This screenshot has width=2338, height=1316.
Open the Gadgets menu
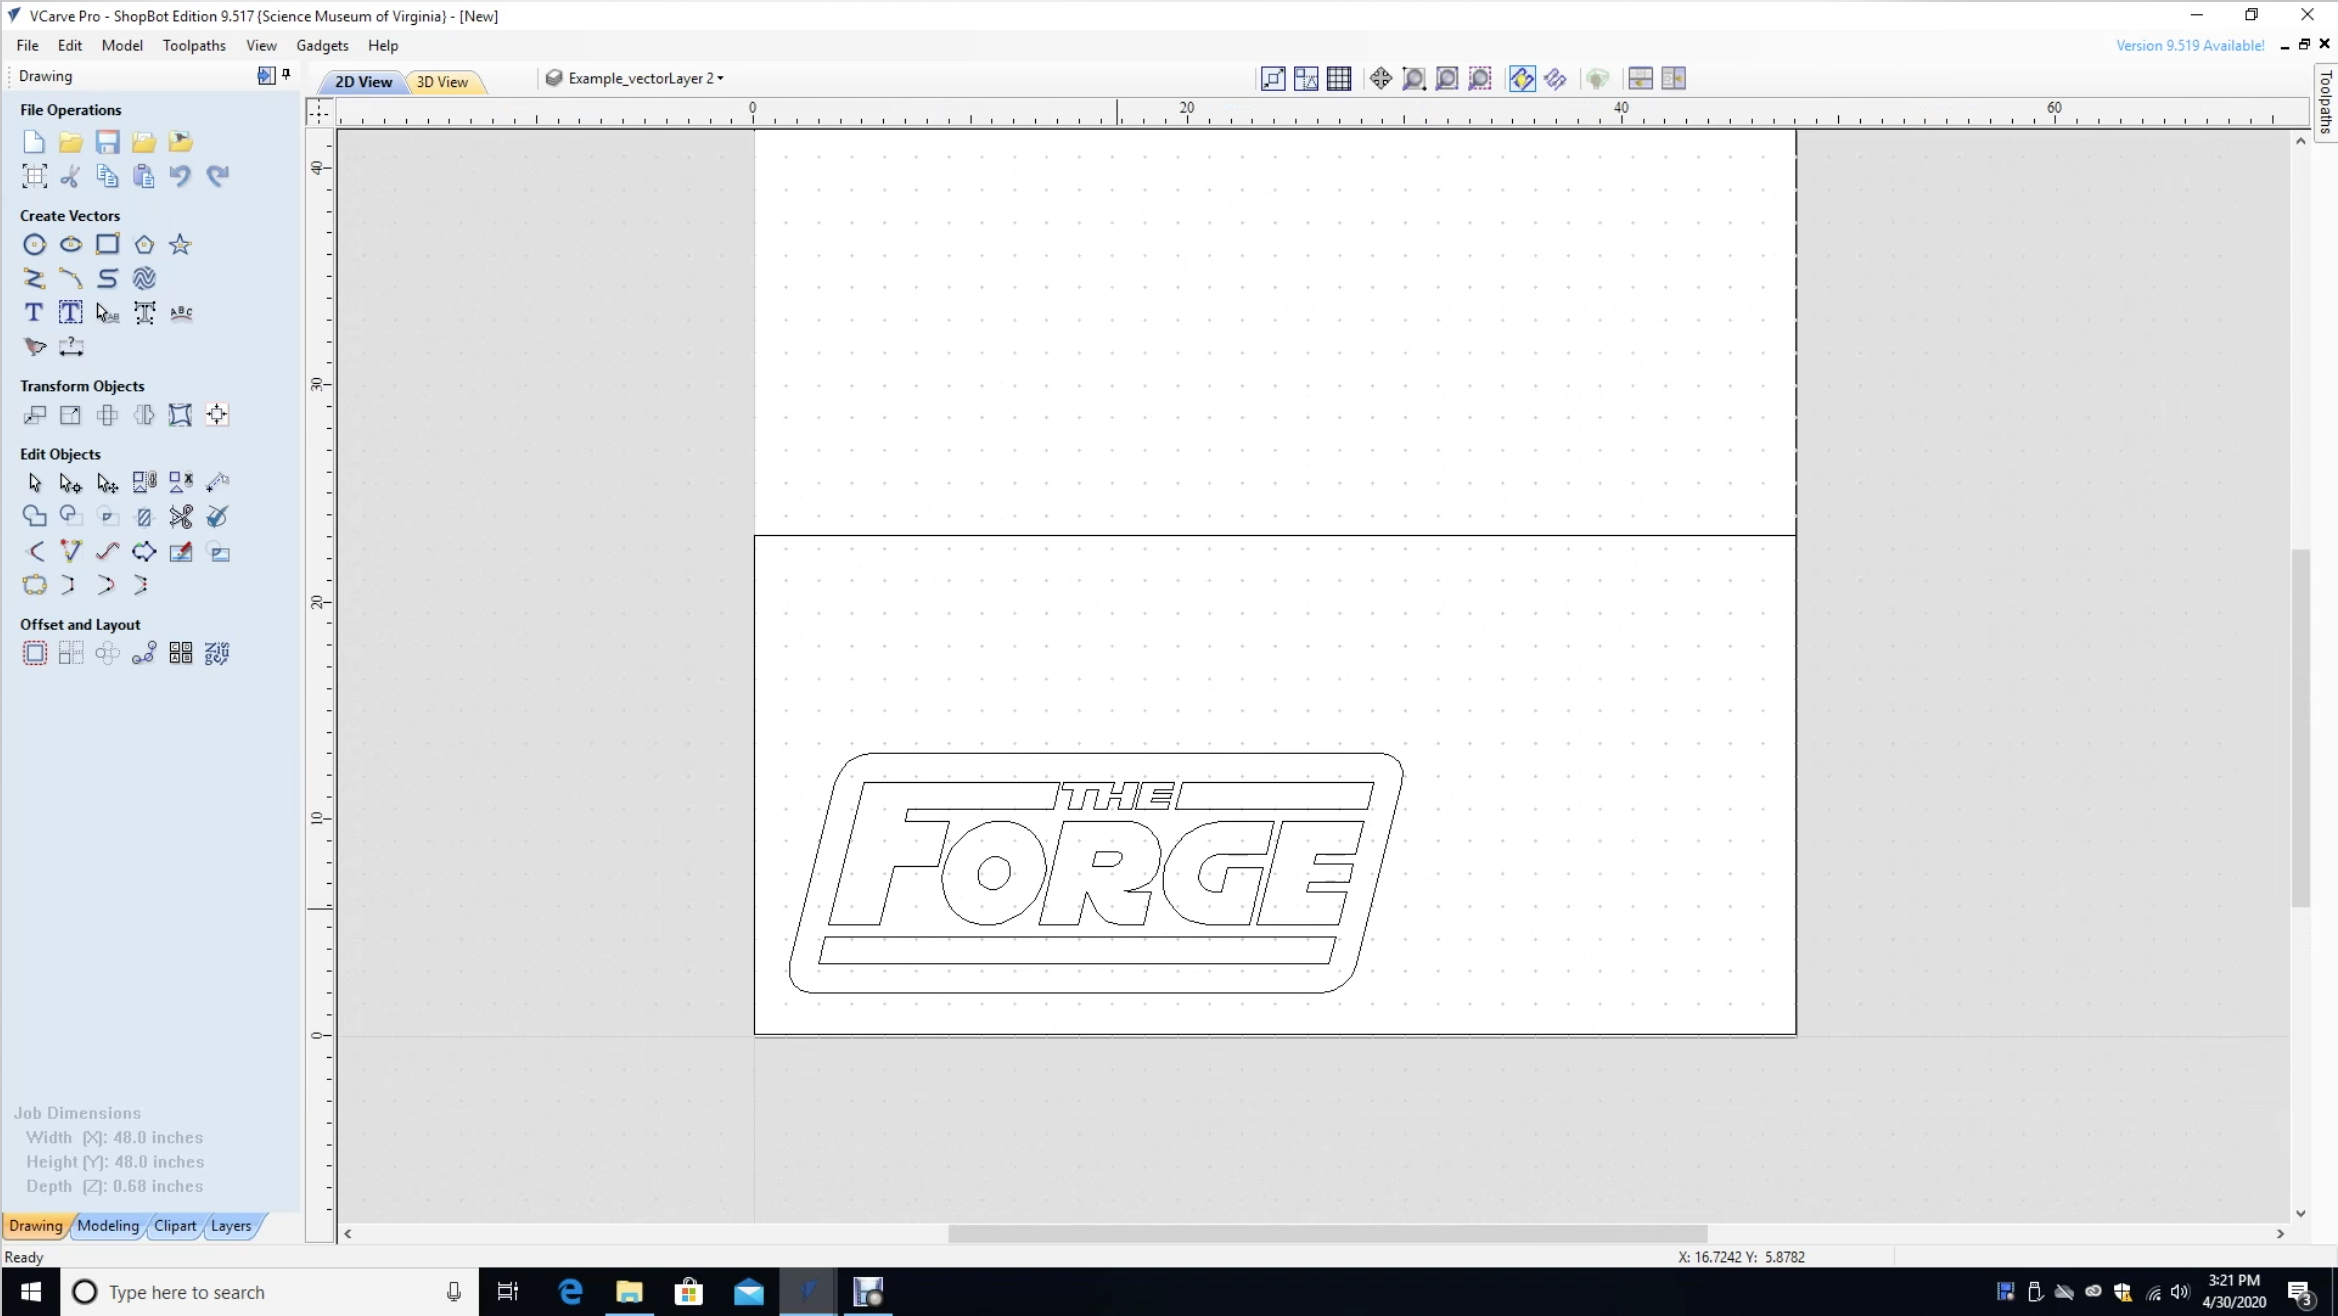tap(321, 45)
